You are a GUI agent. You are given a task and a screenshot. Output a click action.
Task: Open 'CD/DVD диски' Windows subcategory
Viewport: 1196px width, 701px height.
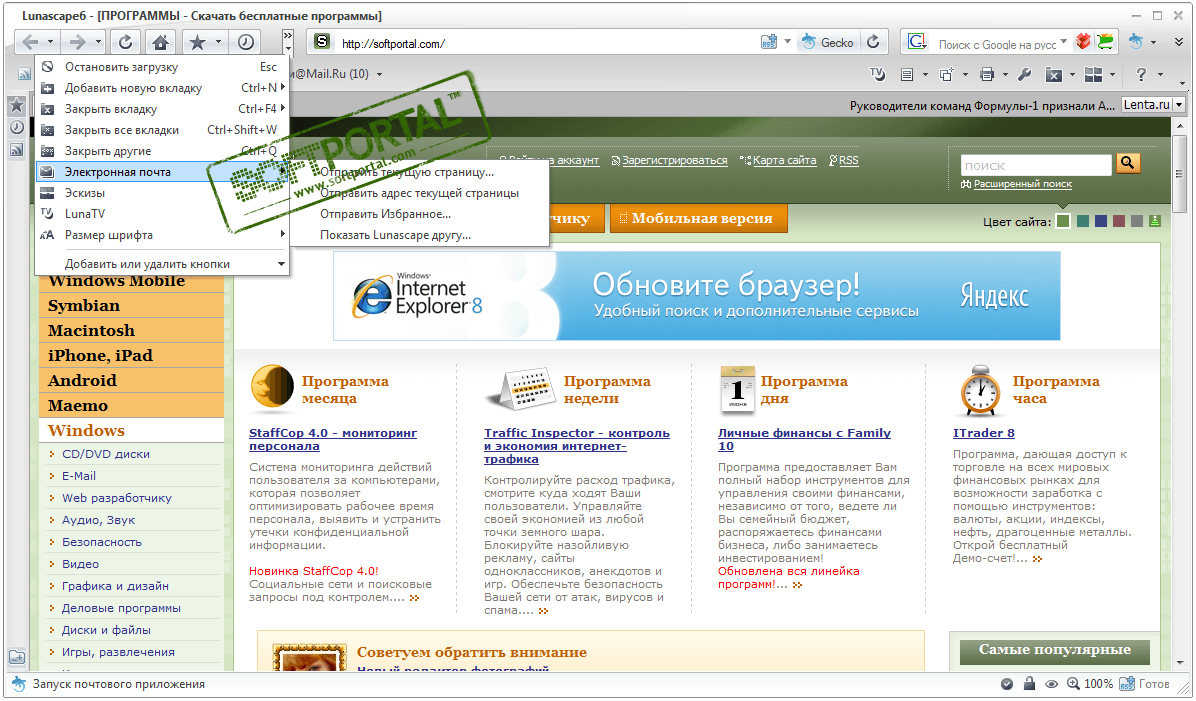click(106, 454)
